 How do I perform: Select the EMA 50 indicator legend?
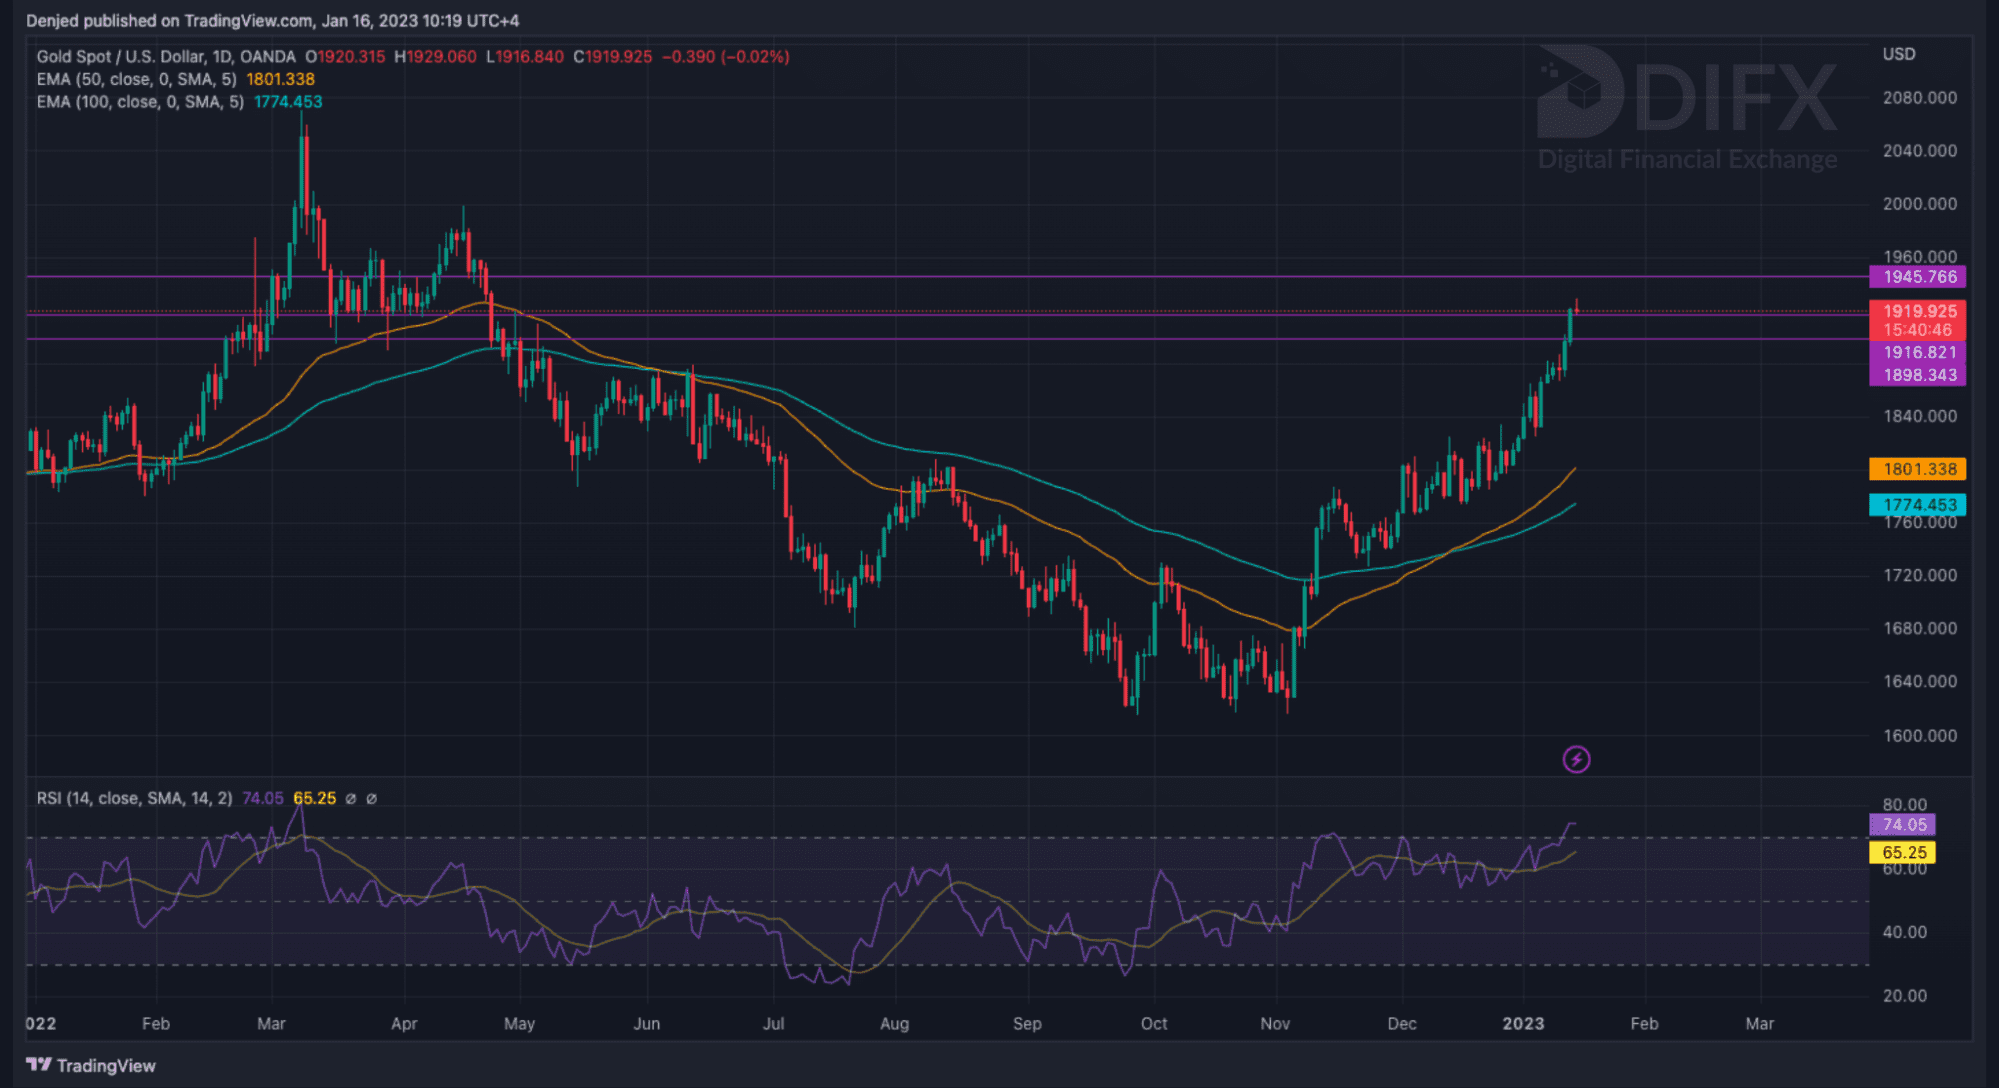136,79
